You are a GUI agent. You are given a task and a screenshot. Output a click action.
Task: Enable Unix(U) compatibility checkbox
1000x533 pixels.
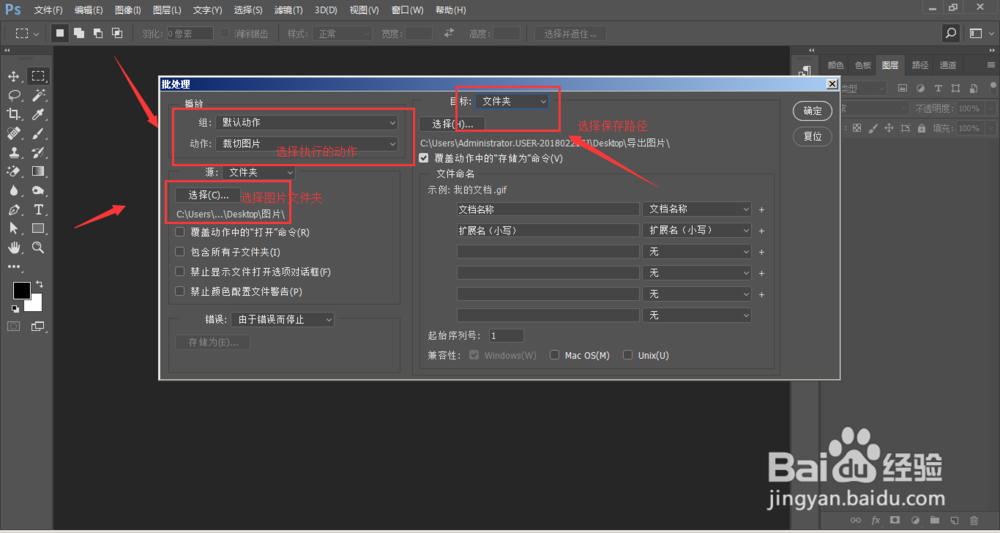(628, 355)
